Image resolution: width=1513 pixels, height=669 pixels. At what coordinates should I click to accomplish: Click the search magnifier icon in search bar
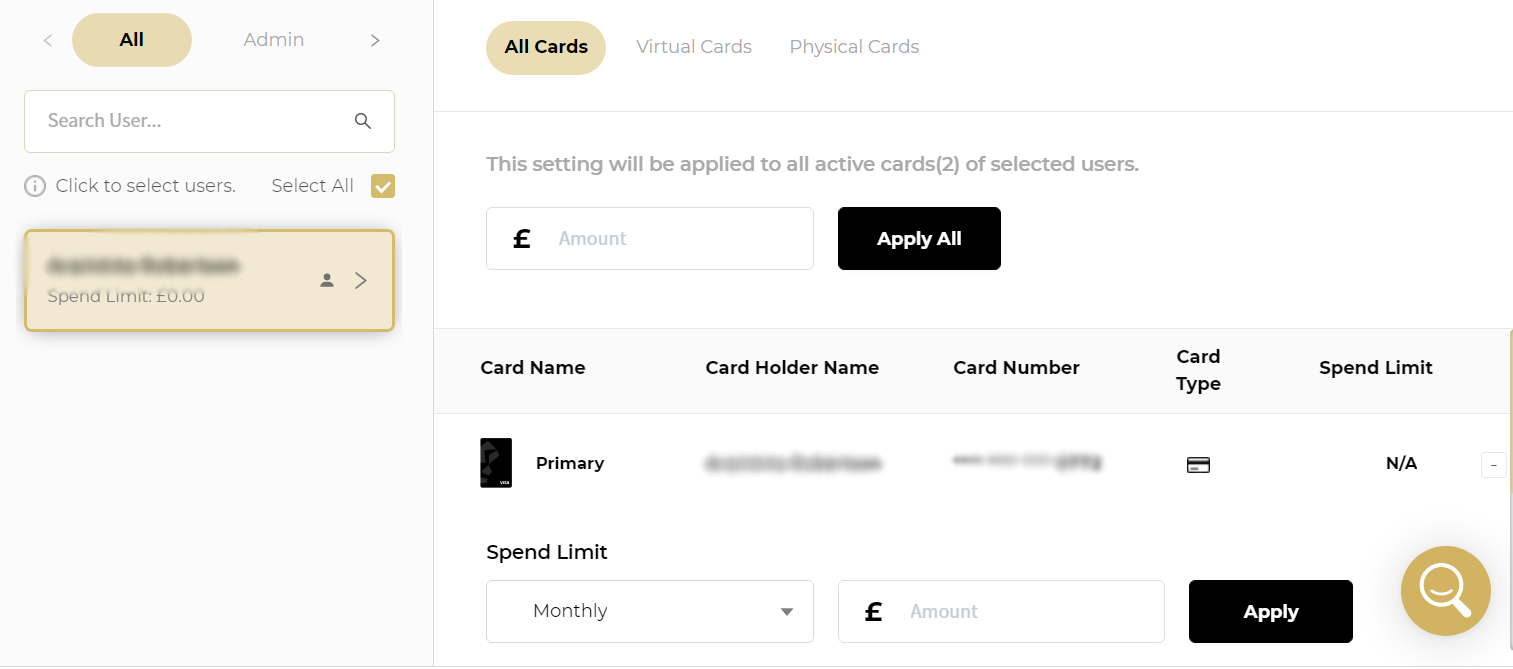coord(363,120)
